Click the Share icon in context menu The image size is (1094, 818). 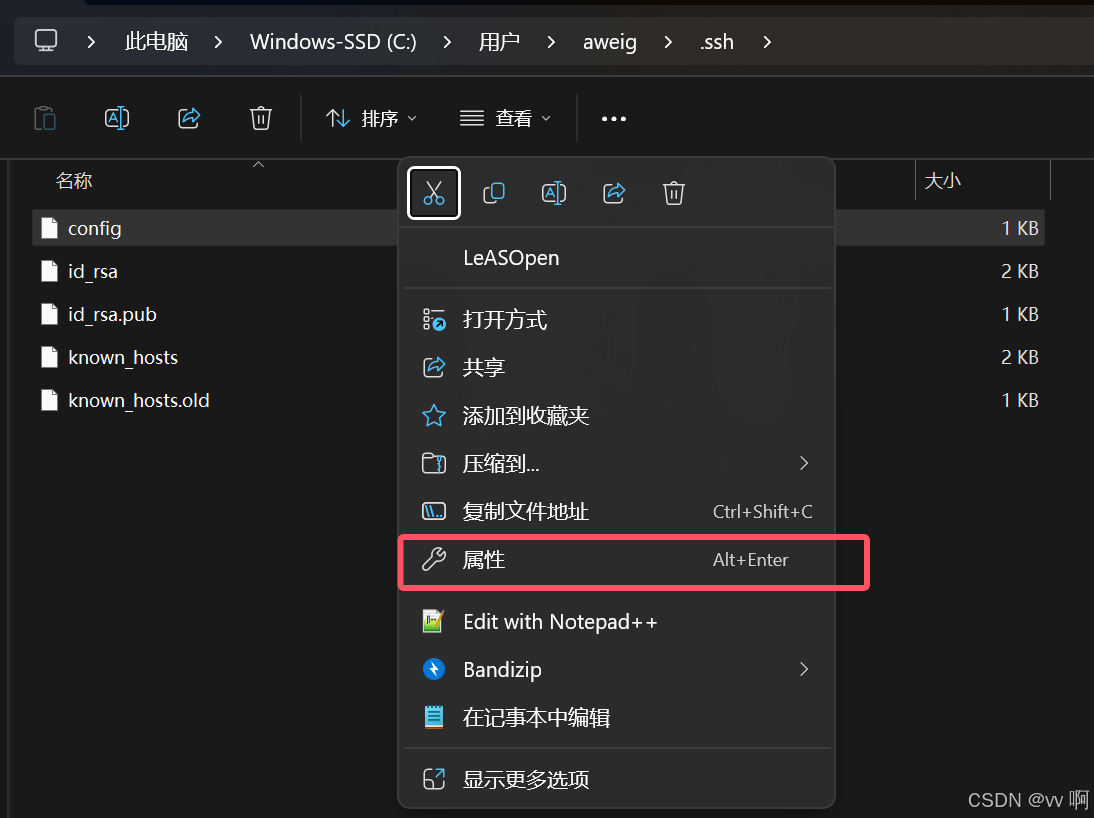point(614,193)
